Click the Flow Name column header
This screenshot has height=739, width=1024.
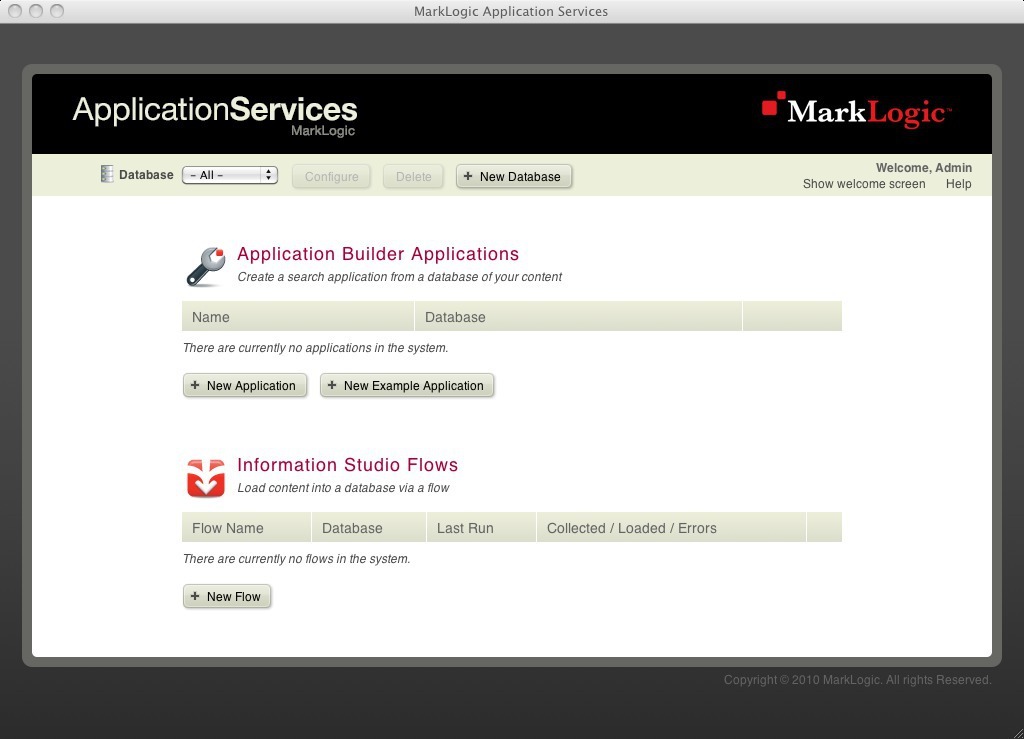(x=246, y=527)
